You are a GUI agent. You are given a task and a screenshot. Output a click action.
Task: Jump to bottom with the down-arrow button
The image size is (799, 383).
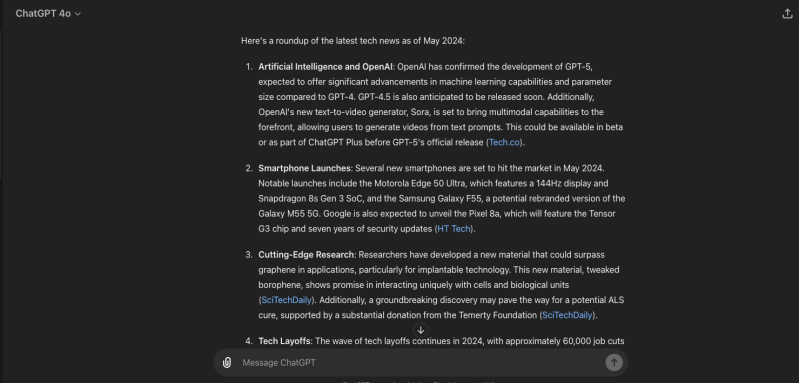click(x=420, y=330)
